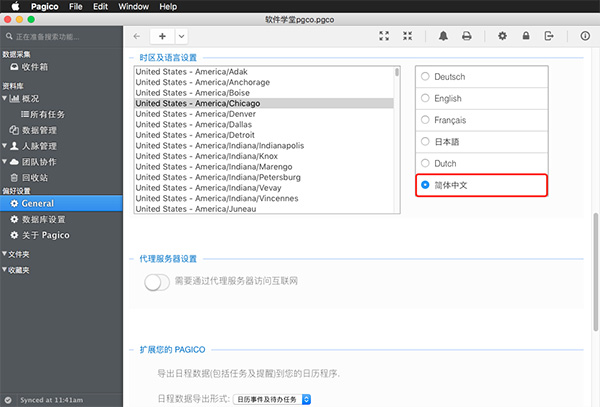Viewport: 600px width, 407px height.
Task: Select America/Indiana/Indianapolis timezone
Action: point(264,146)
